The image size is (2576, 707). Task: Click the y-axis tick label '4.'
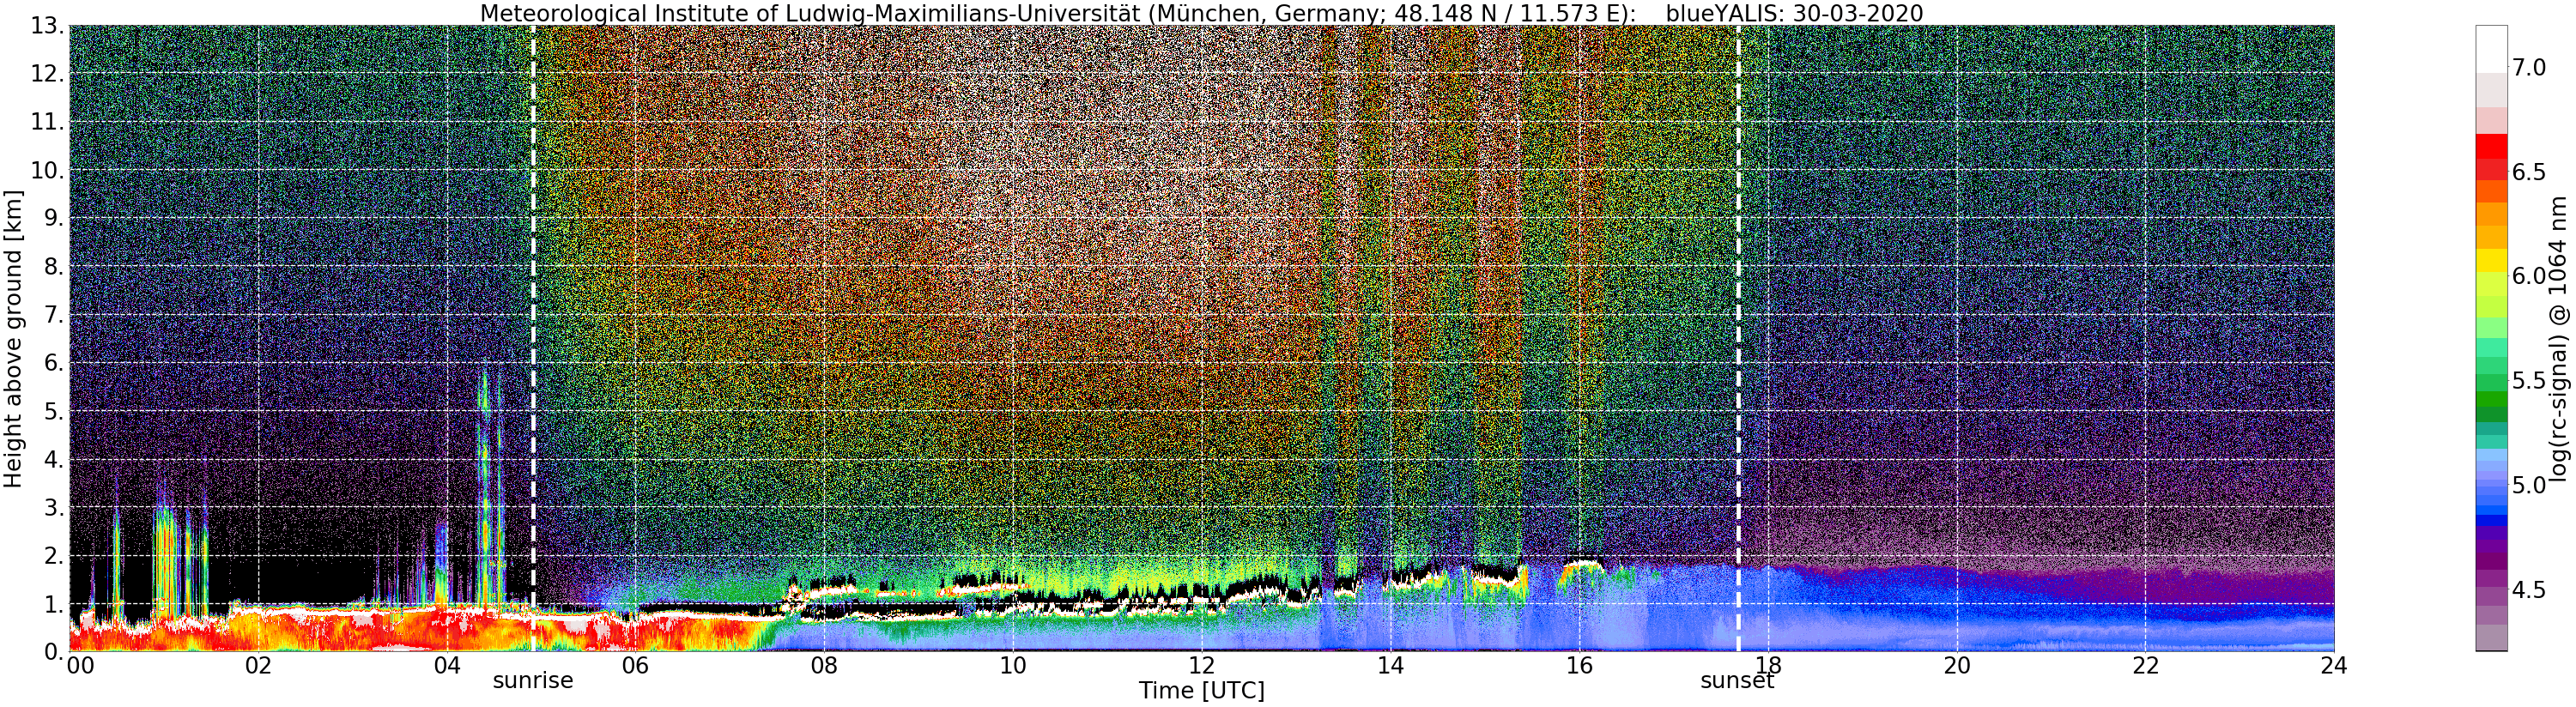tap(54, 460)
